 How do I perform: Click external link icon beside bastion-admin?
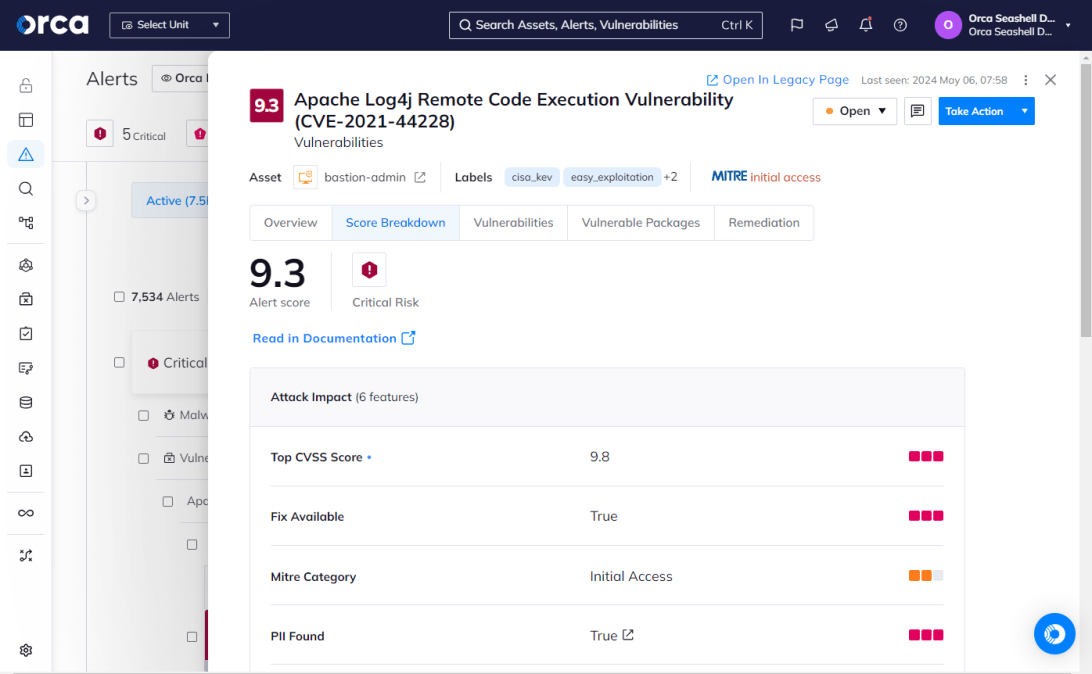(x=420, y=177)
